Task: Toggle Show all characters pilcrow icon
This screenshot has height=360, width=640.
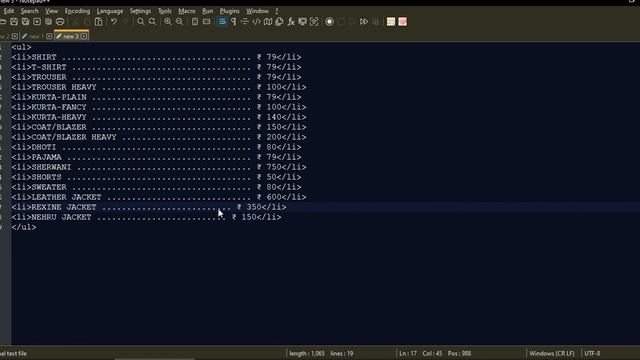Action: [233, 22]
